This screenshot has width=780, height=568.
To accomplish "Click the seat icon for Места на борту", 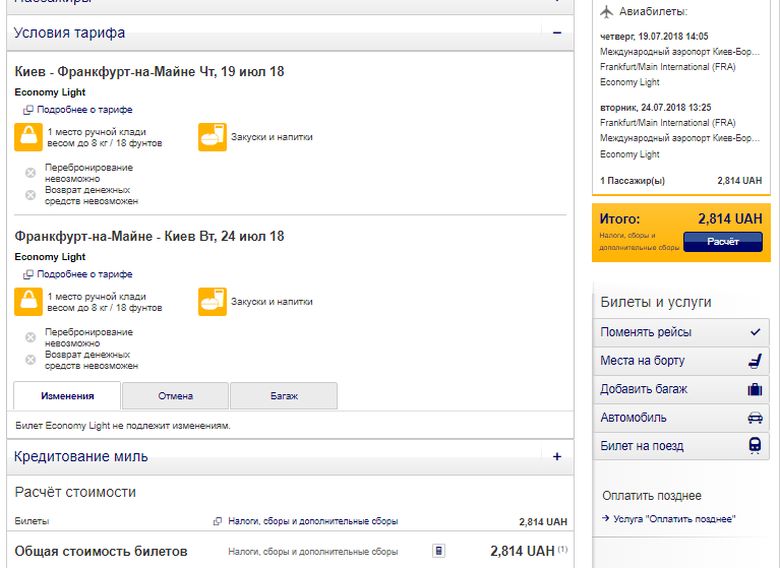I will pyautogui.click(x=755, y=361).
